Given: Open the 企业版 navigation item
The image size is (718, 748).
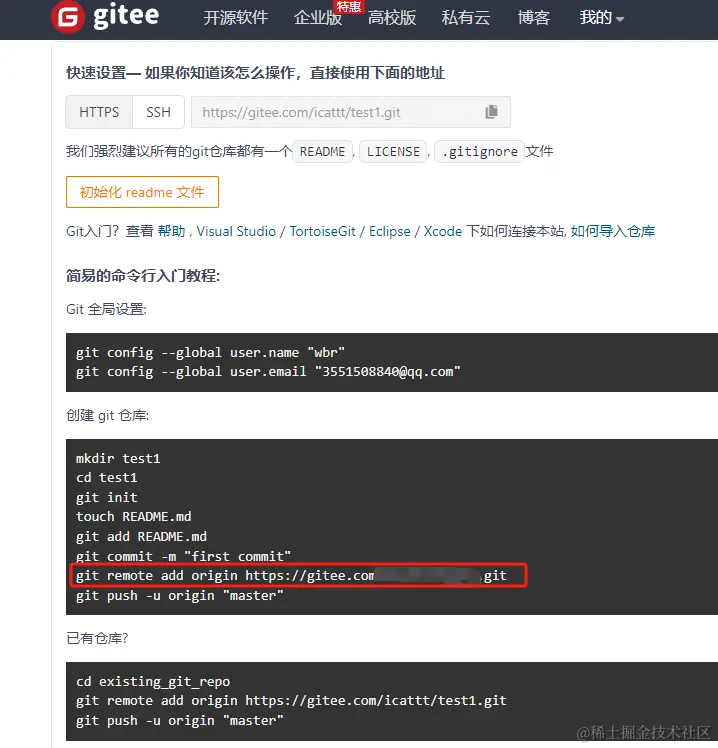Looking at the screenshot, I should 318,18.
